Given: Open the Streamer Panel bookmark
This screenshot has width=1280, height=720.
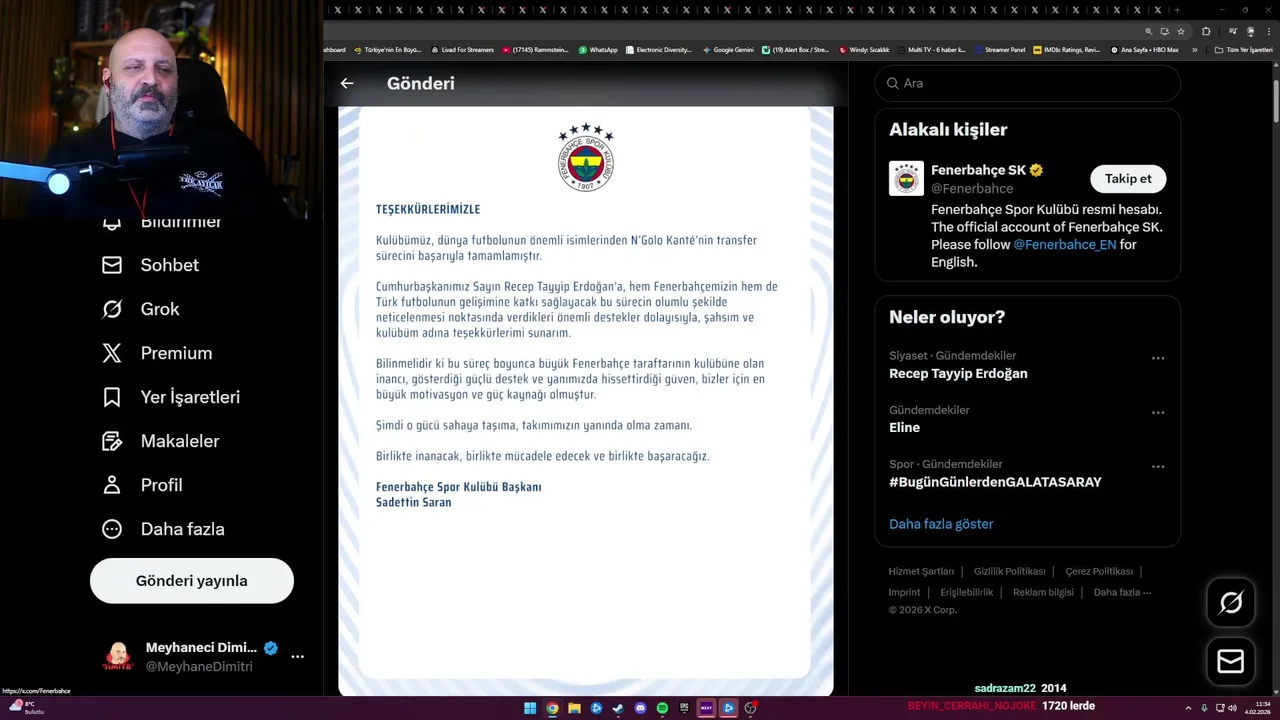Looking at the screenshot, I should tap(999, 50).
